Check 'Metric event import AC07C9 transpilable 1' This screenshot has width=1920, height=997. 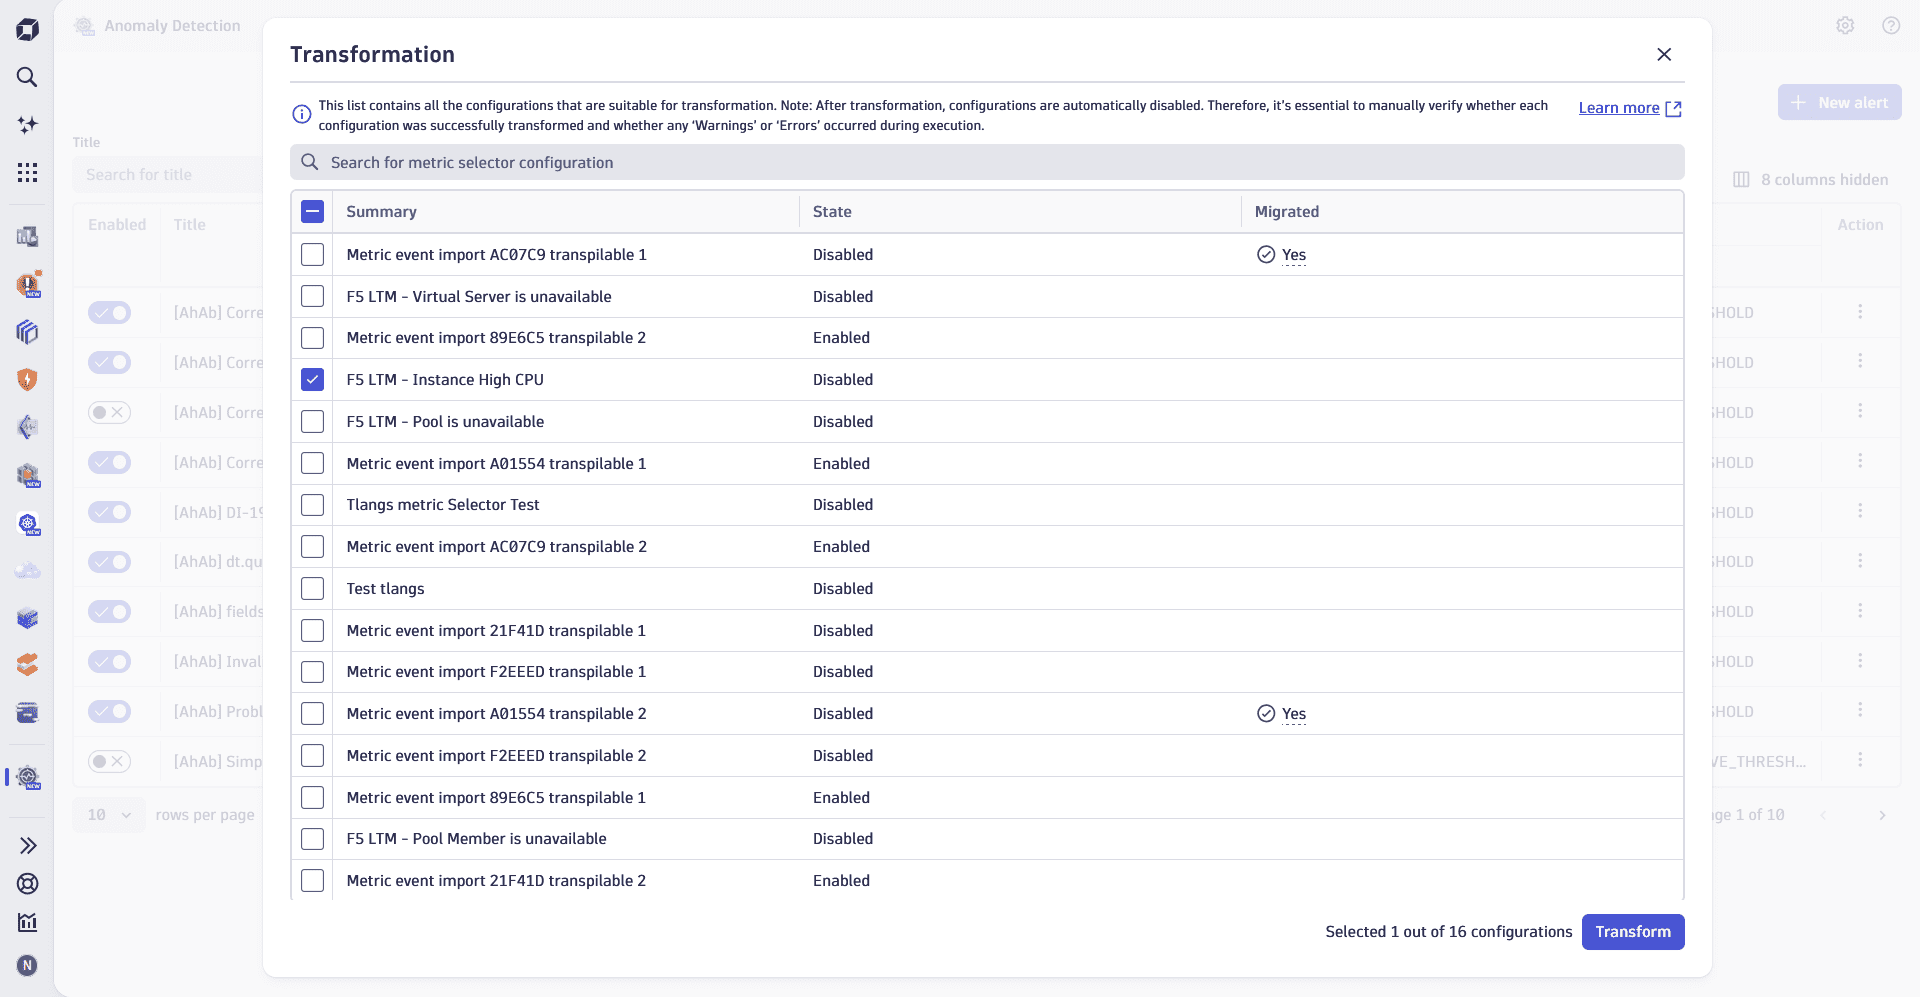(x=312, y=254)
